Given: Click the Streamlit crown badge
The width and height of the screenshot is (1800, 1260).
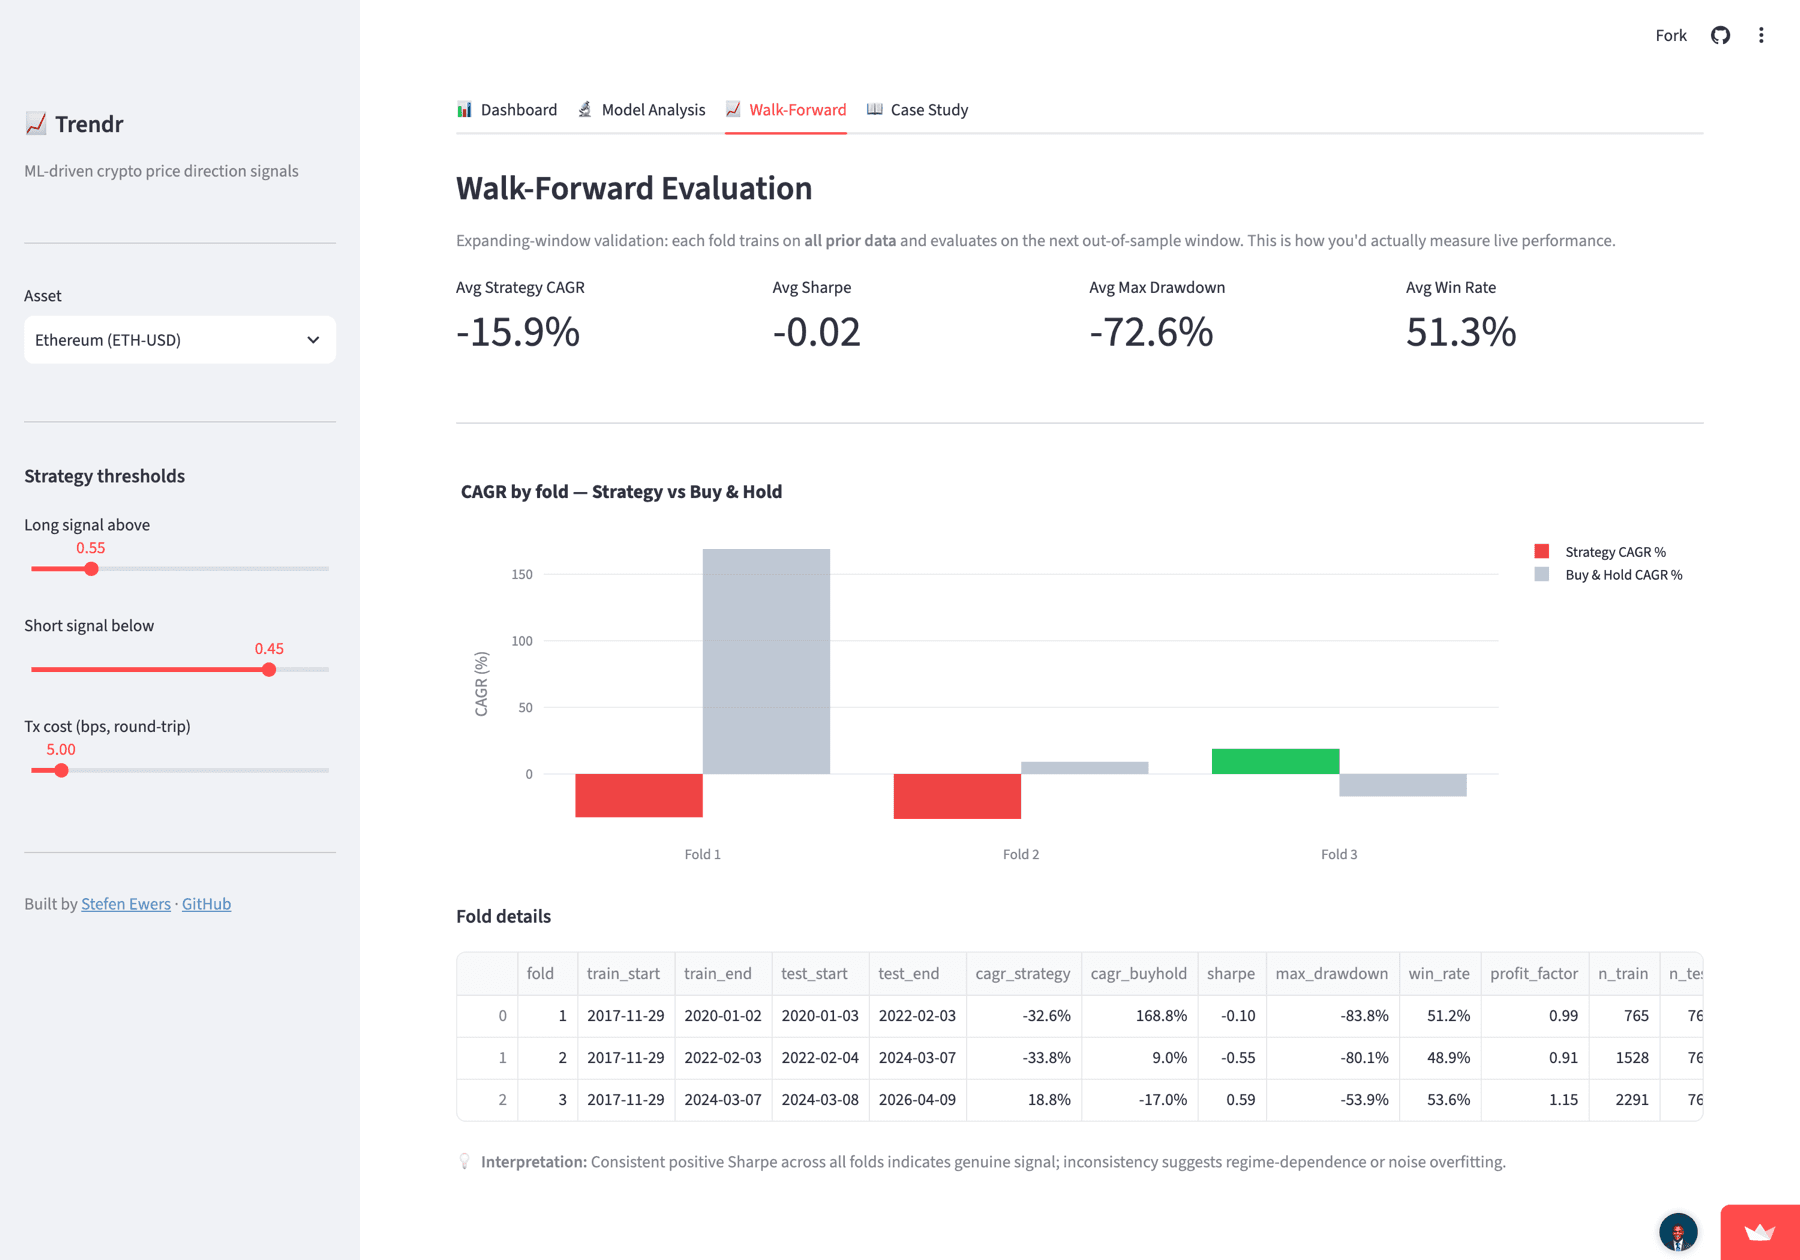Looking at the screenshot, I should (1760, 1232).
